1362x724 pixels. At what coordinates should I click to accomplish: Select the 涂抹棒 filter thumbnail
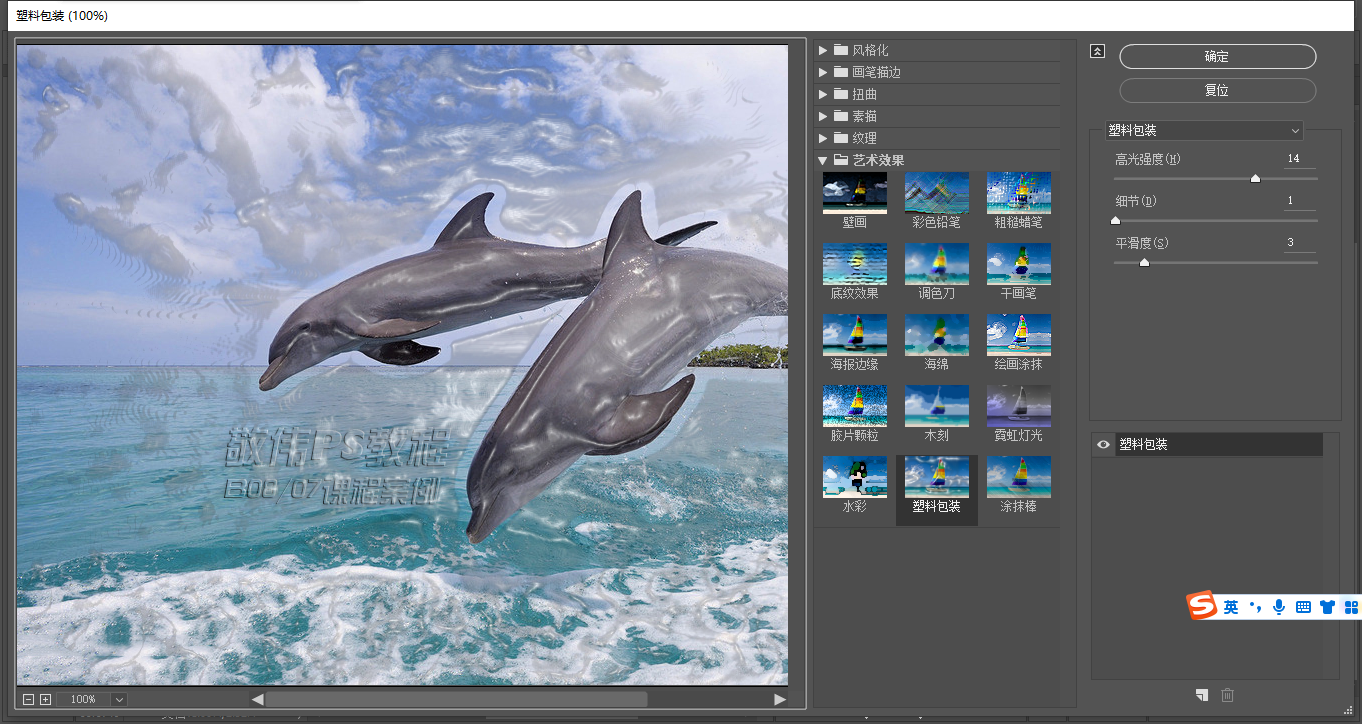click(x=1018, y=477)
